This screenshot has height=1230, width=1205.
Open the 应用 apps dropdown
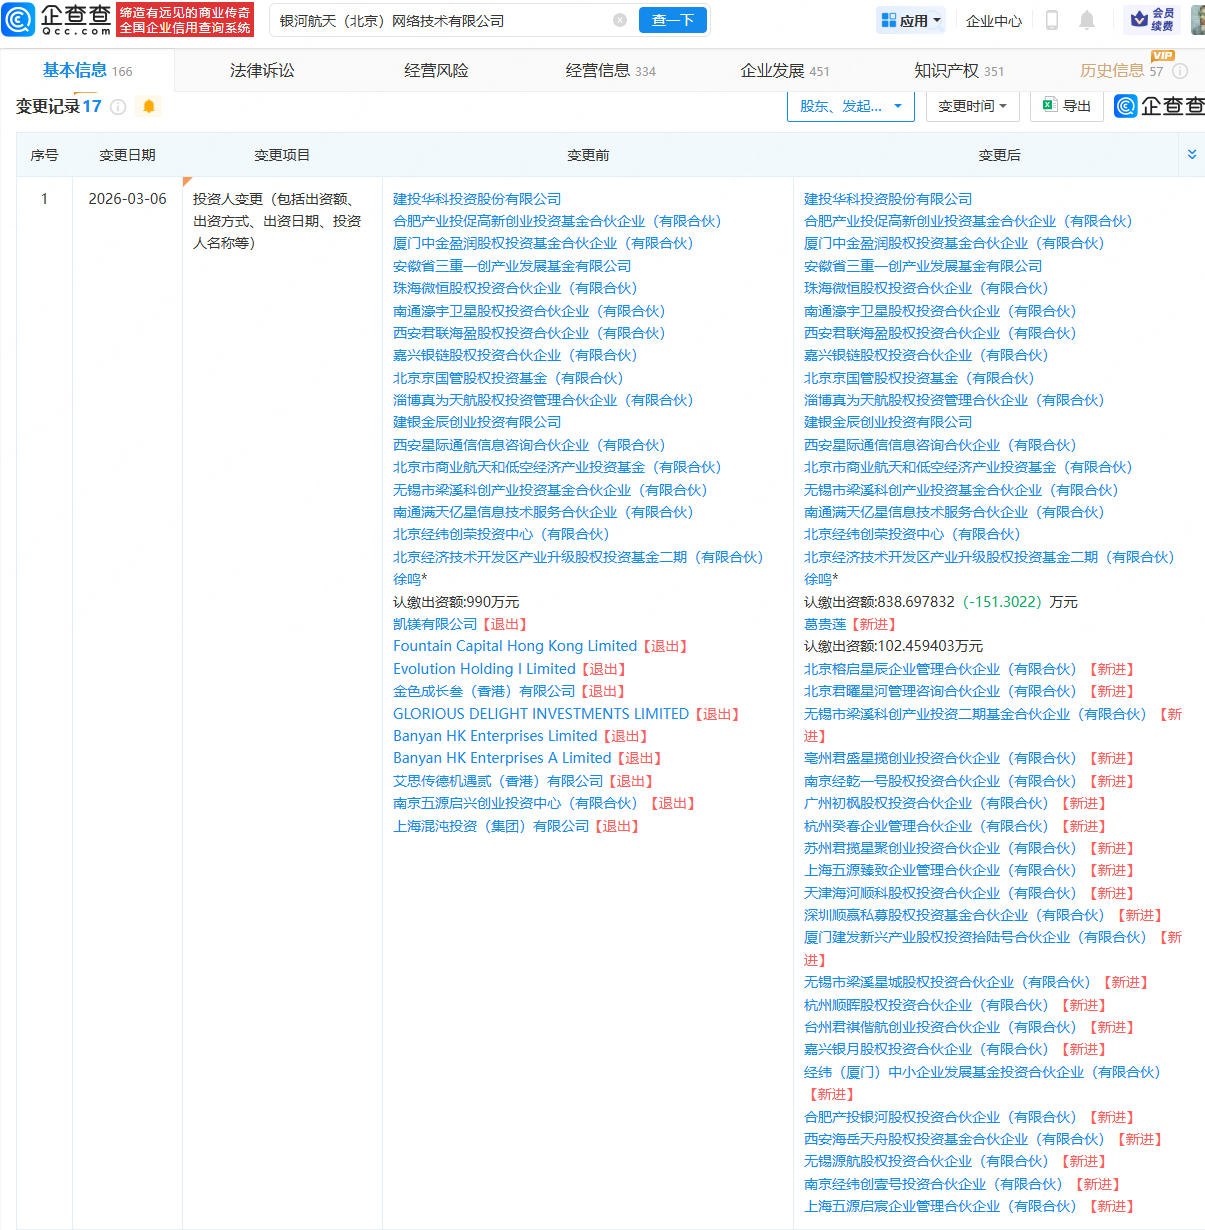tap(911, 20)
